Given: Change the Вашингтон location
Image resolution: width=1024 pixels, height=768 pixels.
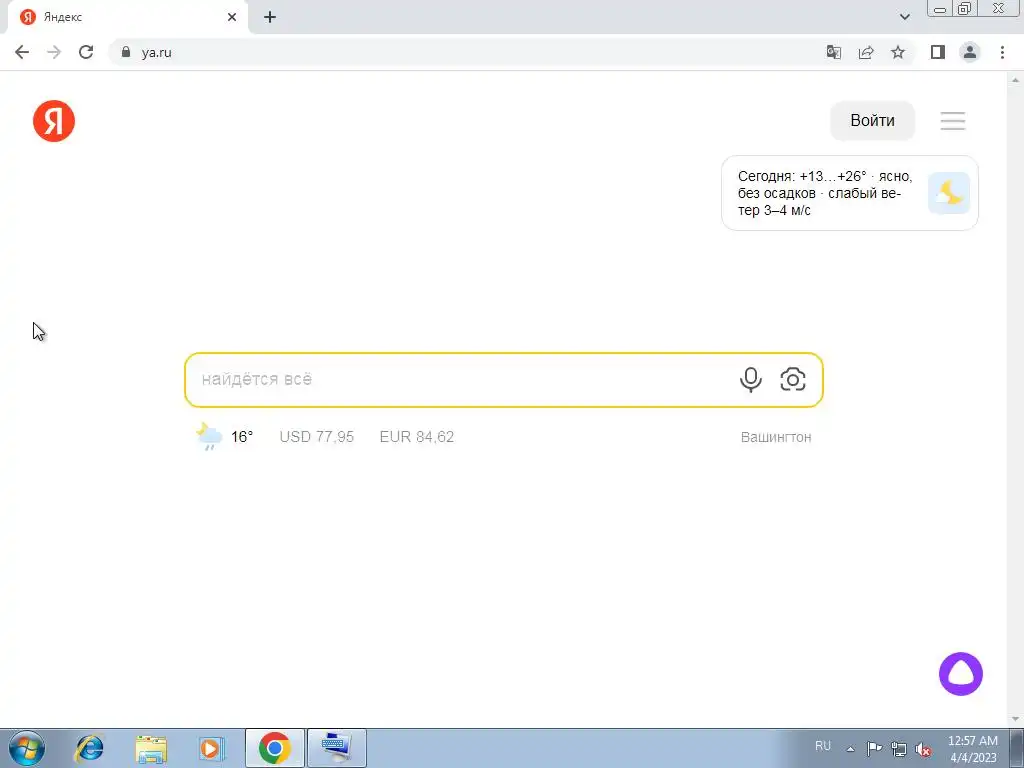Looking at the screenshot, I should pos(776,437).
